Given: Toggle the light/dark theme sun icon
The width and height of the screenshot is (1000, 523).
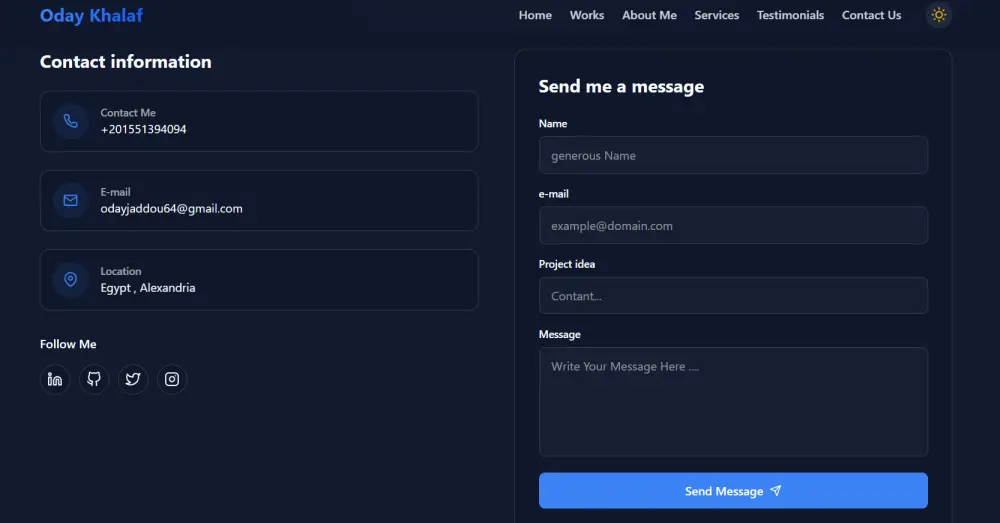Looking at the screenshot, I should coord(939,15).
